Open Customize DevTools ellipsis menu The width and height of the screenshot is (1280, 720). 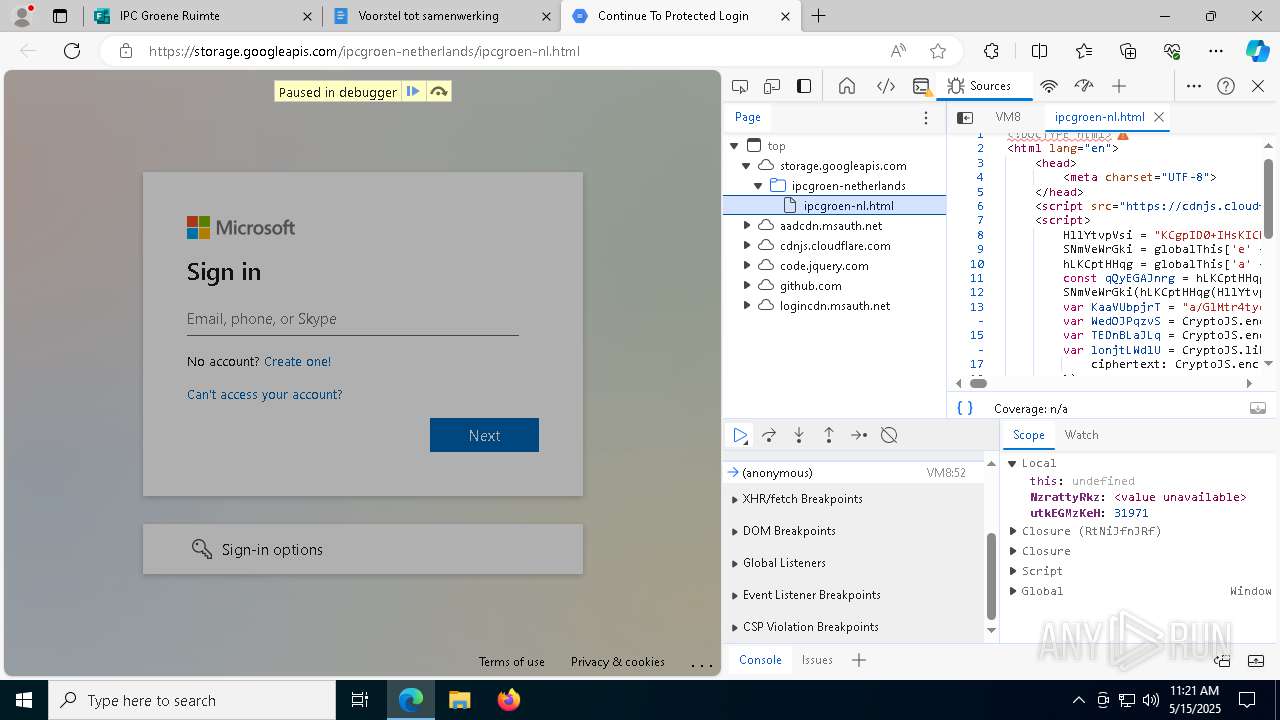pos(1194,86)
